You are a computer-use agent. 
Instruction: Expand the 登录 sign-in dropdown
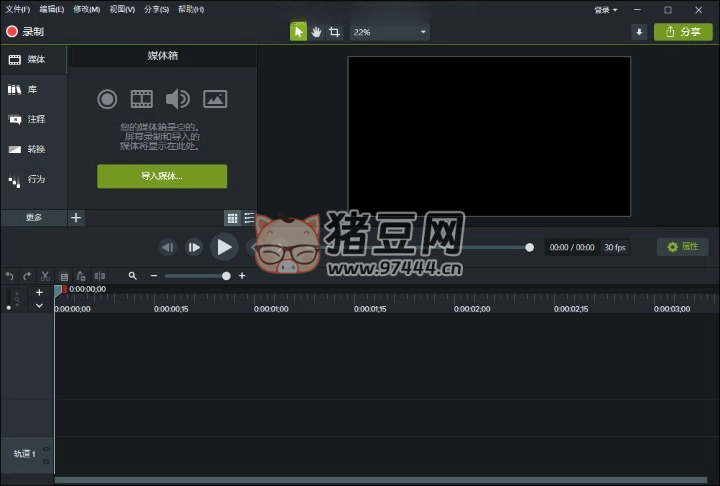click(606, 10)
